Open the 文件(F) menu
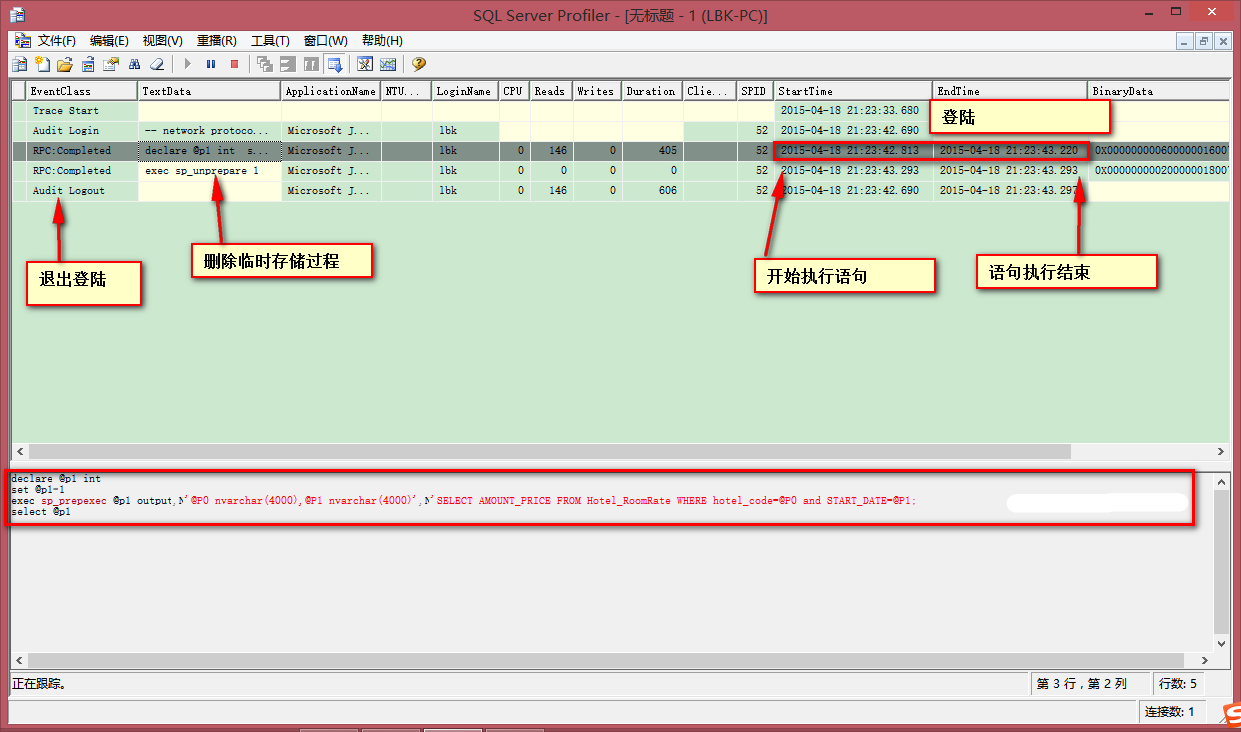Viewport: 1241px width, 732px height. 57,41
